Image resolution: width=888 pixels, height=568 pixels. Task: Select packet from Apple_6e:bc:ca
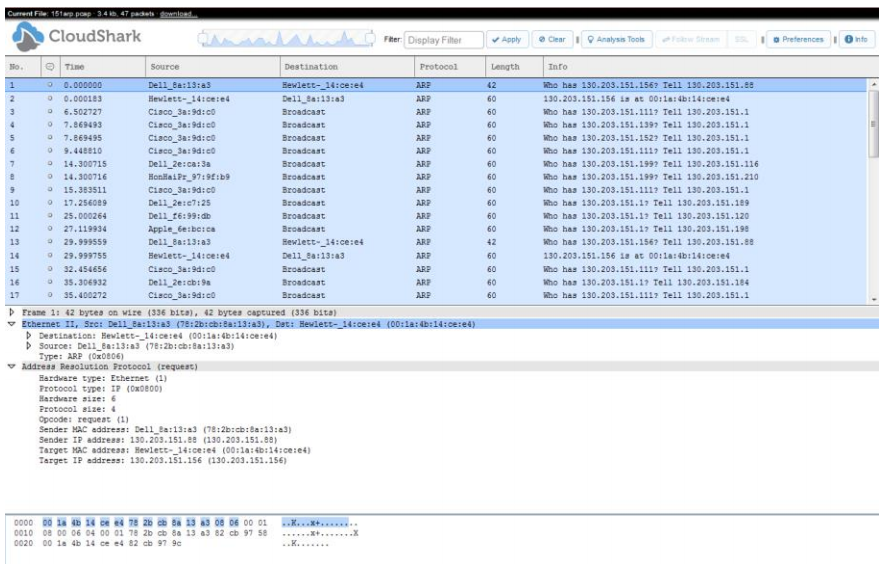click(436, 229)
